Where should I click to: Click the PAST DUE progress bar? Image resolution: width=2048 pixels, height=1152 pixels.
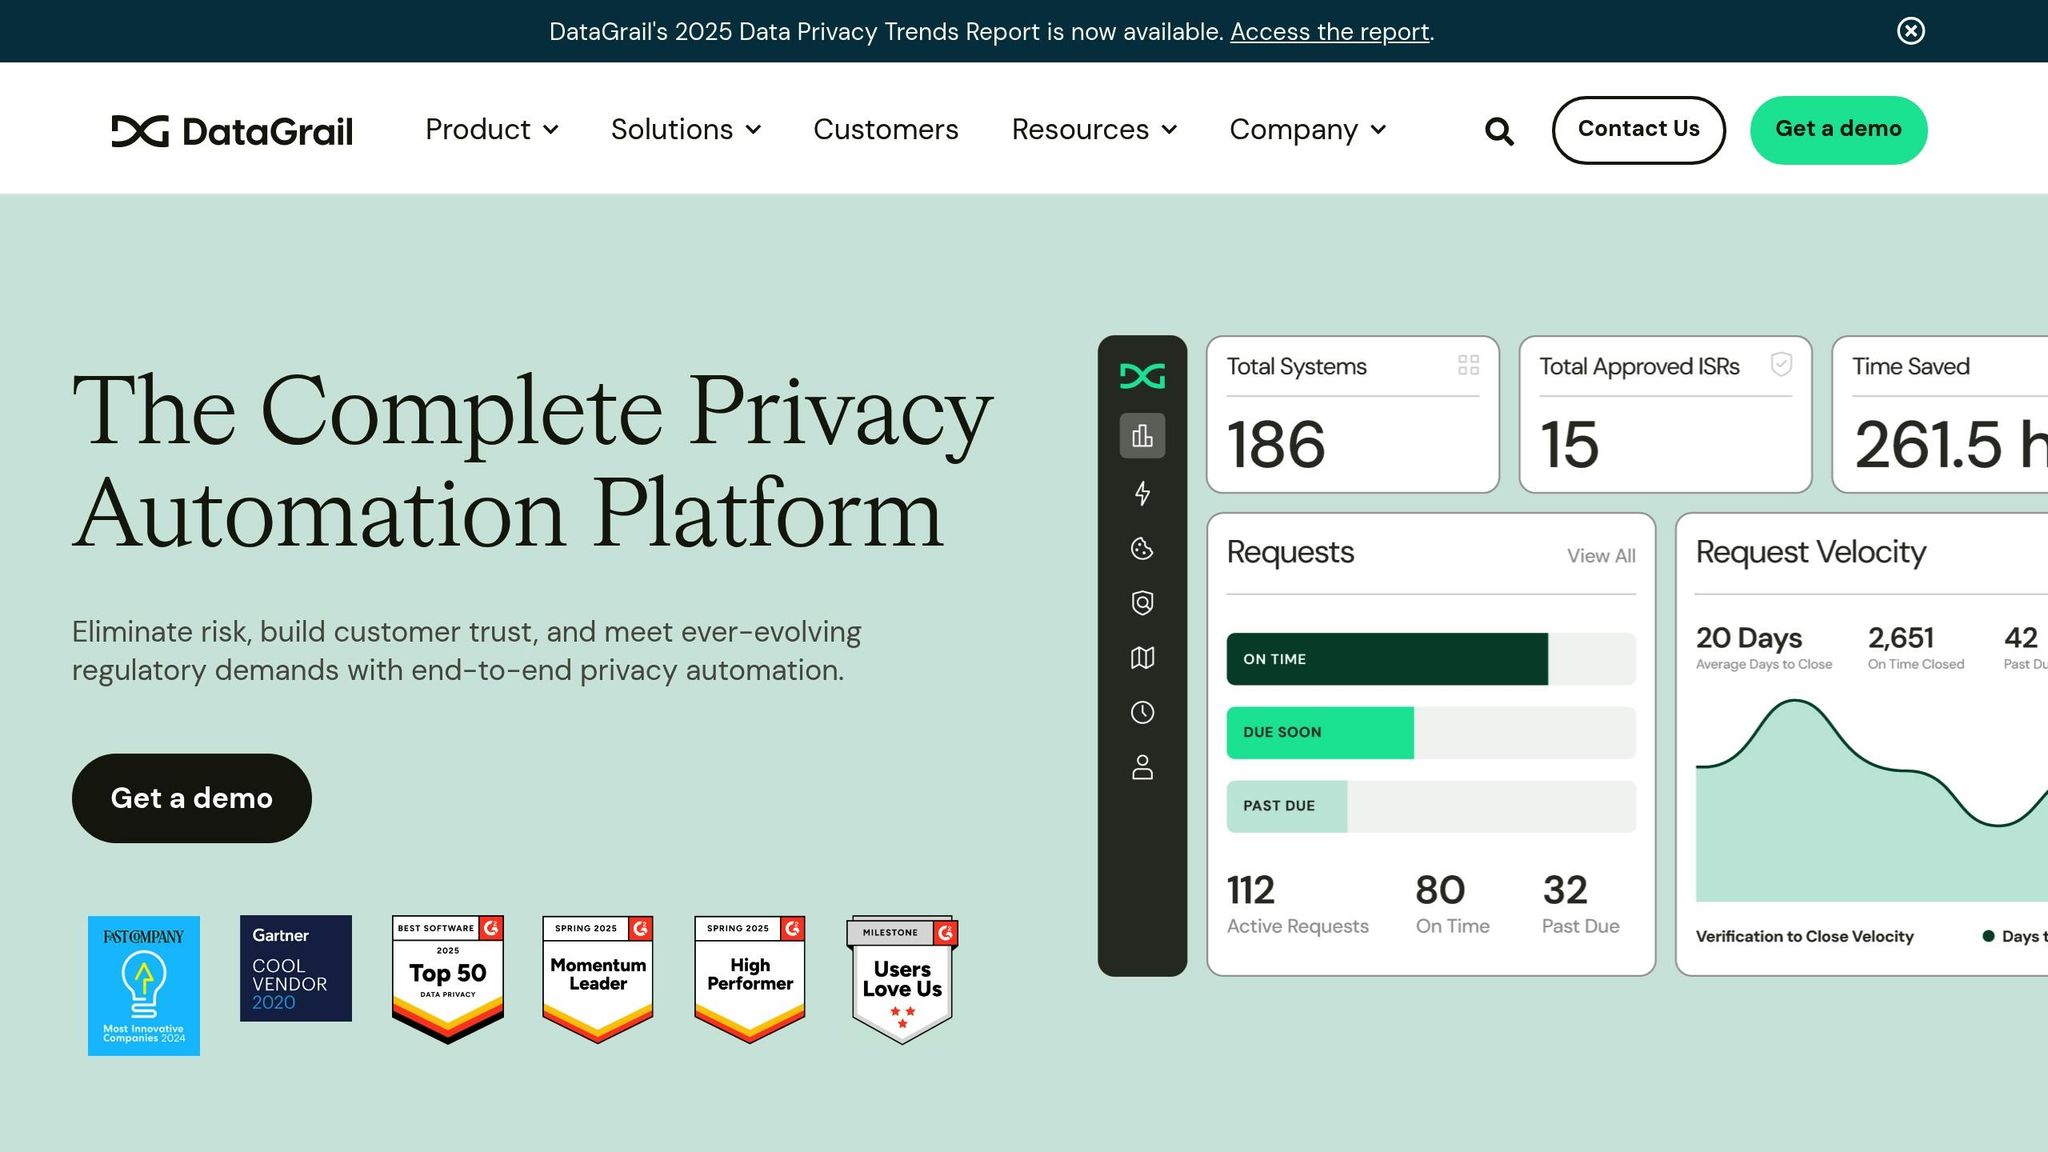pos(1431,806)
